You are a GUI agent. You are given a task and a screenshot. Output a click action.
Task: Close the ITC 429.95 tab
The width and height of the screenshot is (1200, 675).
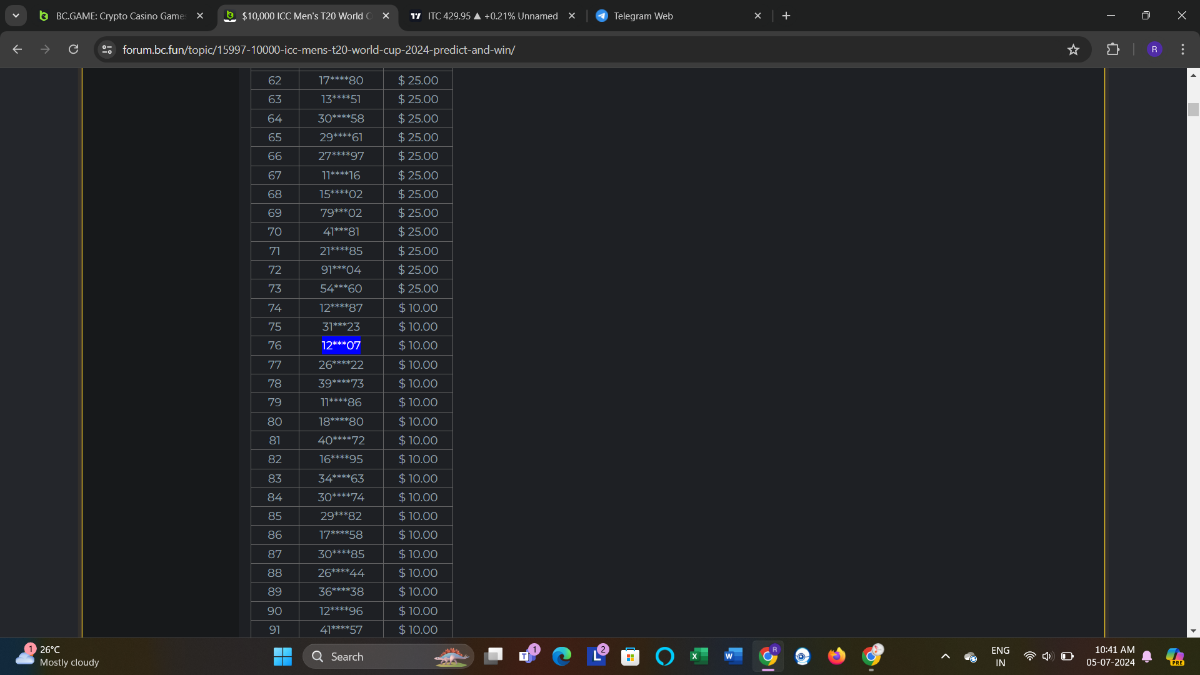(x=572, y=16)
